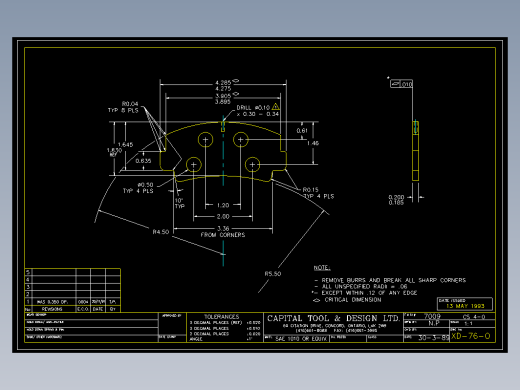Click the CS 4-0 field
The image size is (520, 390).
(x=474, y=317)
